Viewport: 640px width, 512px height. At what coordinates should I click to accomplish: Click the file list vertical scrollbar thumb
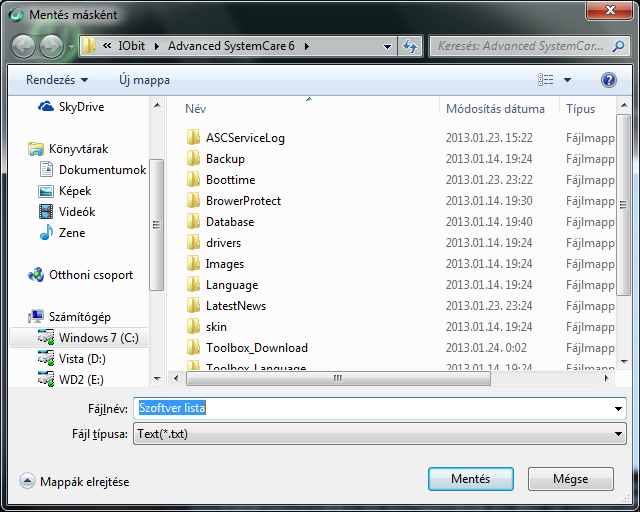tap(623, 204)
